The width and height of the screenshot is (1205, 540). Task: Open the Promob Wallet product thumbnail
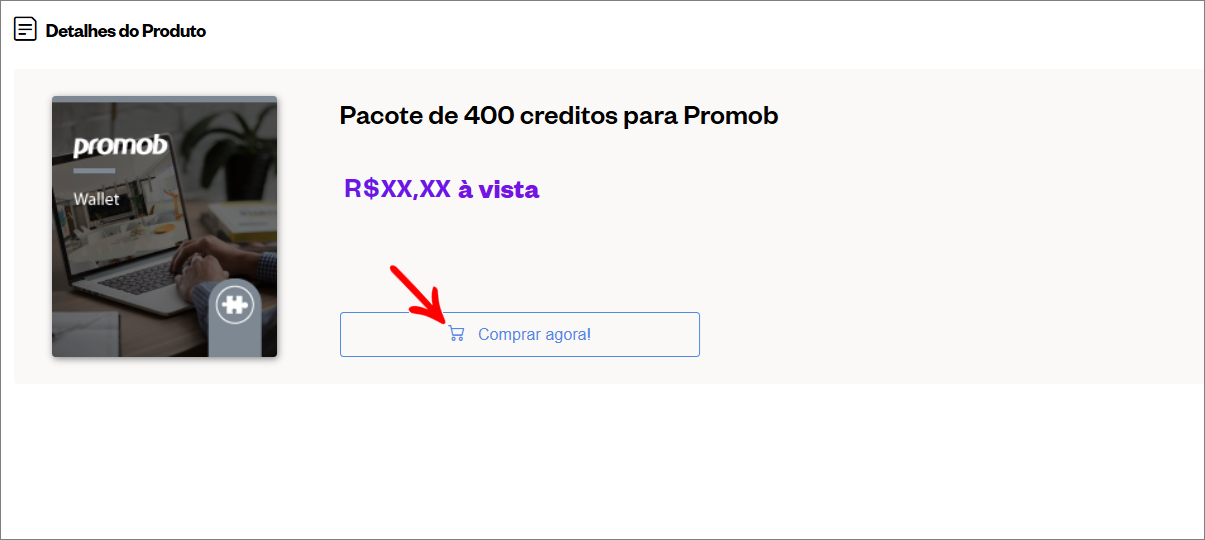tap(164, 227)
